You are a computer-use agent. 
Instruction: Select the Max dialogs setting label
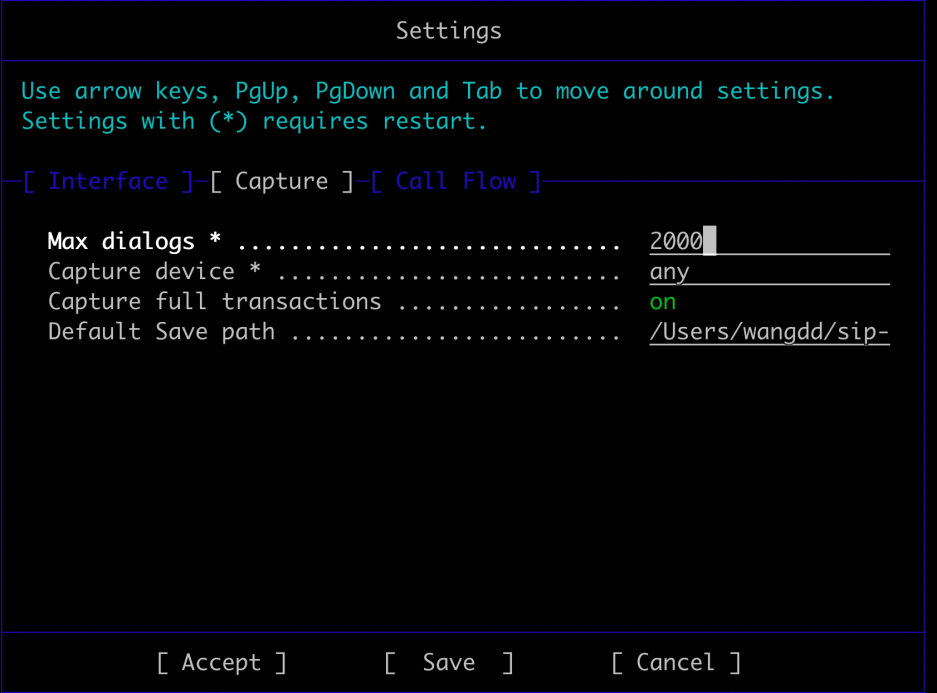tap(121, 242)
